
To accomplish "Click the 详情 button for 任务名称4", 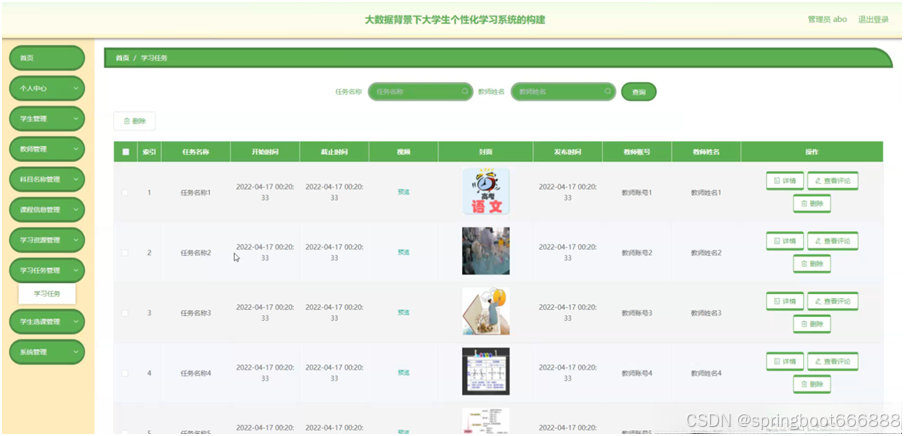I will tap(785, 362).
